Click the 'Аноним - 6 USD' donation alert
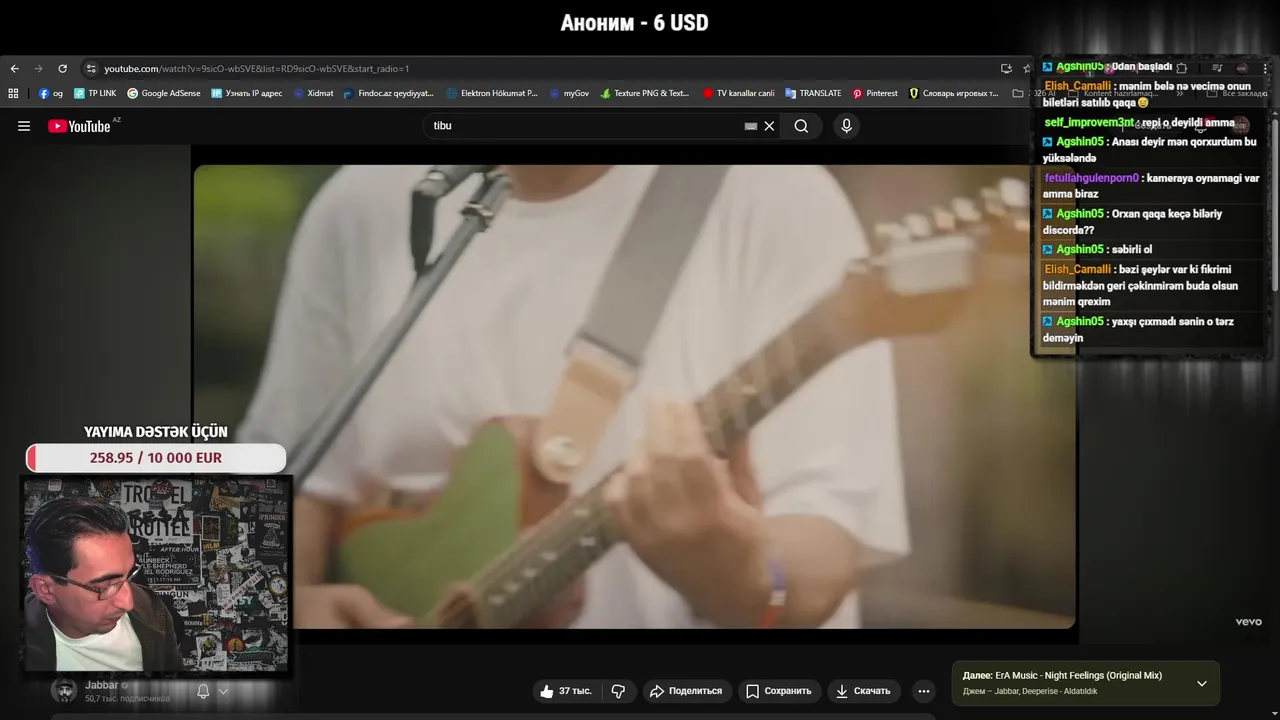Screen dimensions: 1280x720 click(x=634, y=22)
